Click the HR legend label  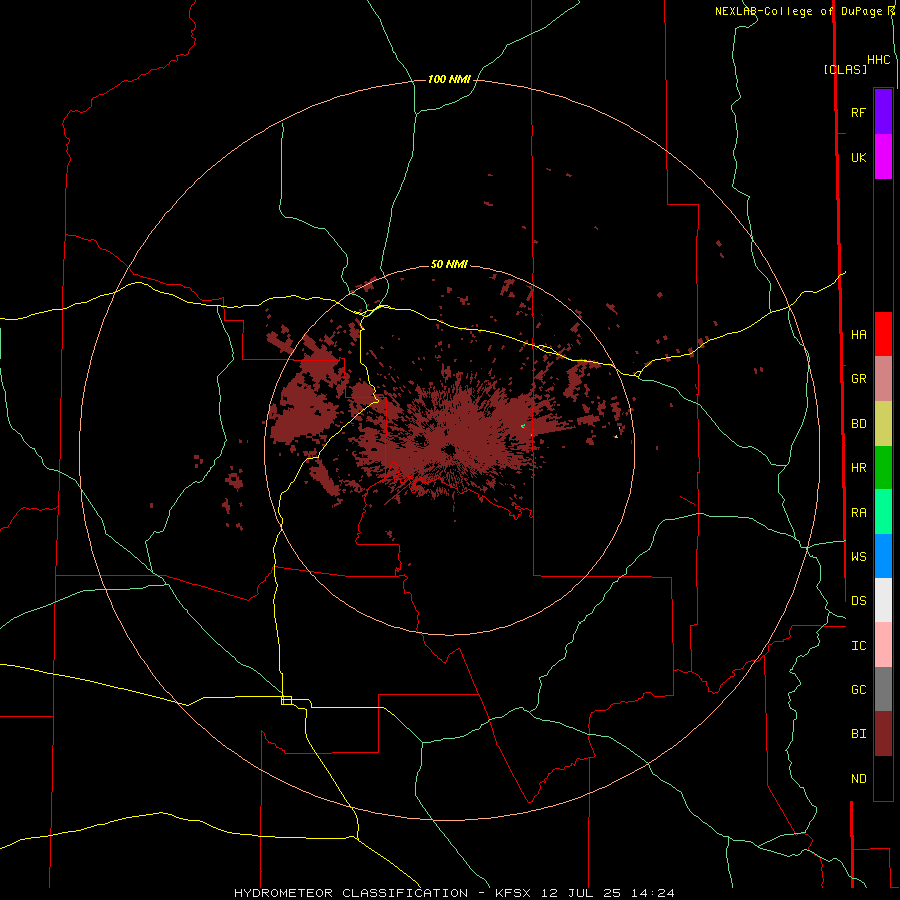coord(858,468)
